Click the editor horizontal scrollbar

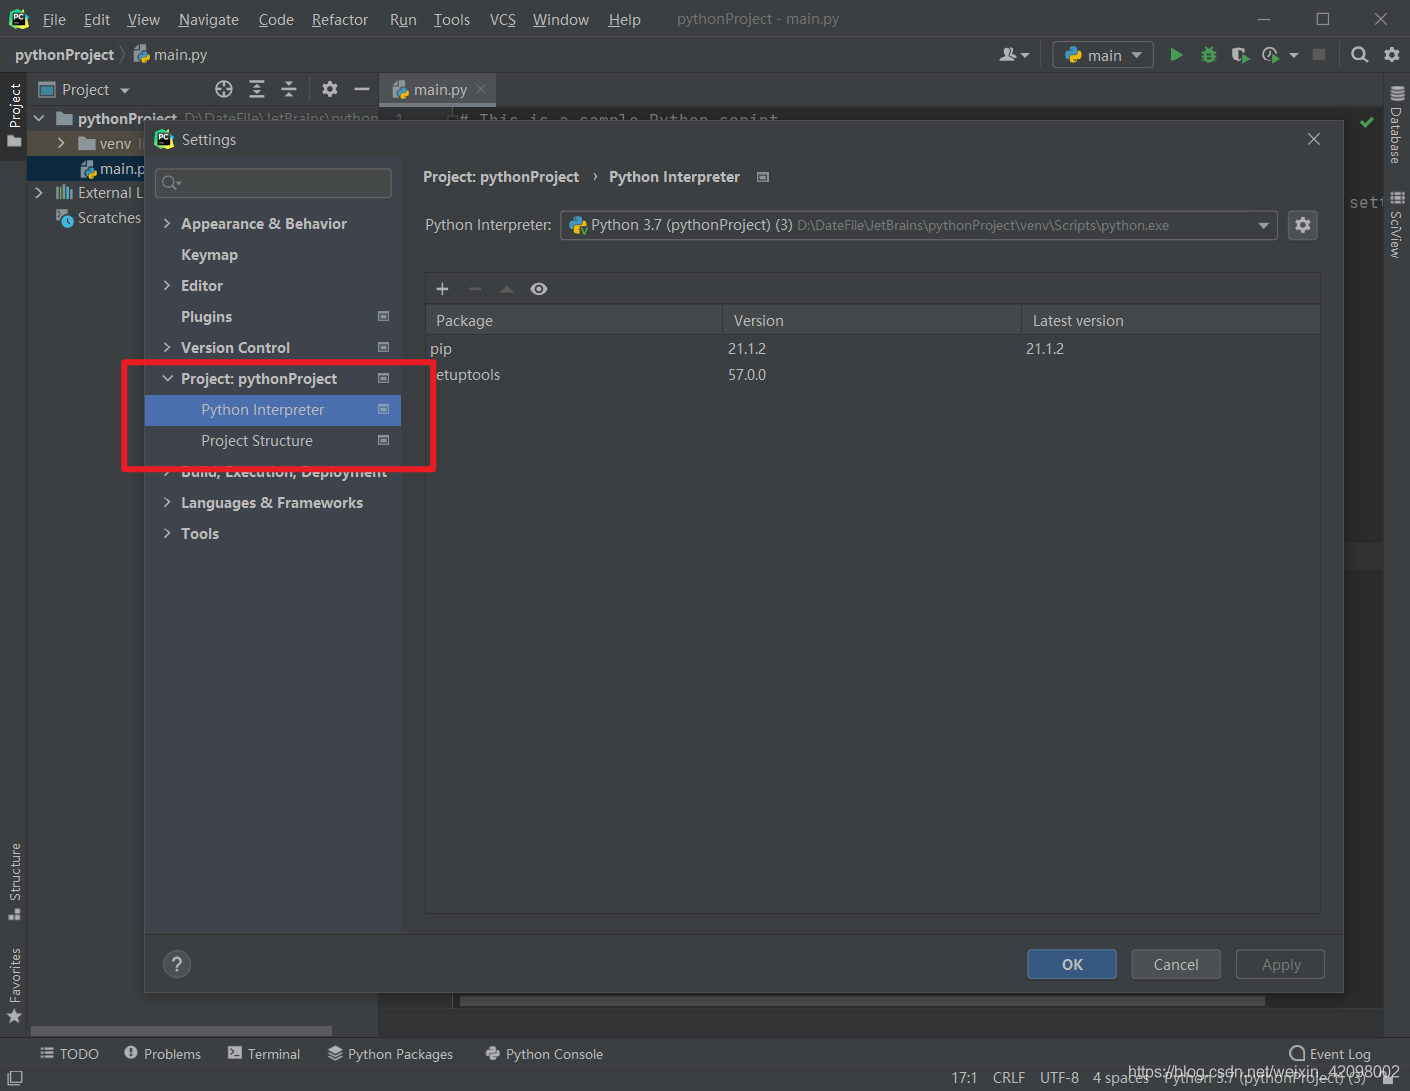point(862,1001)
